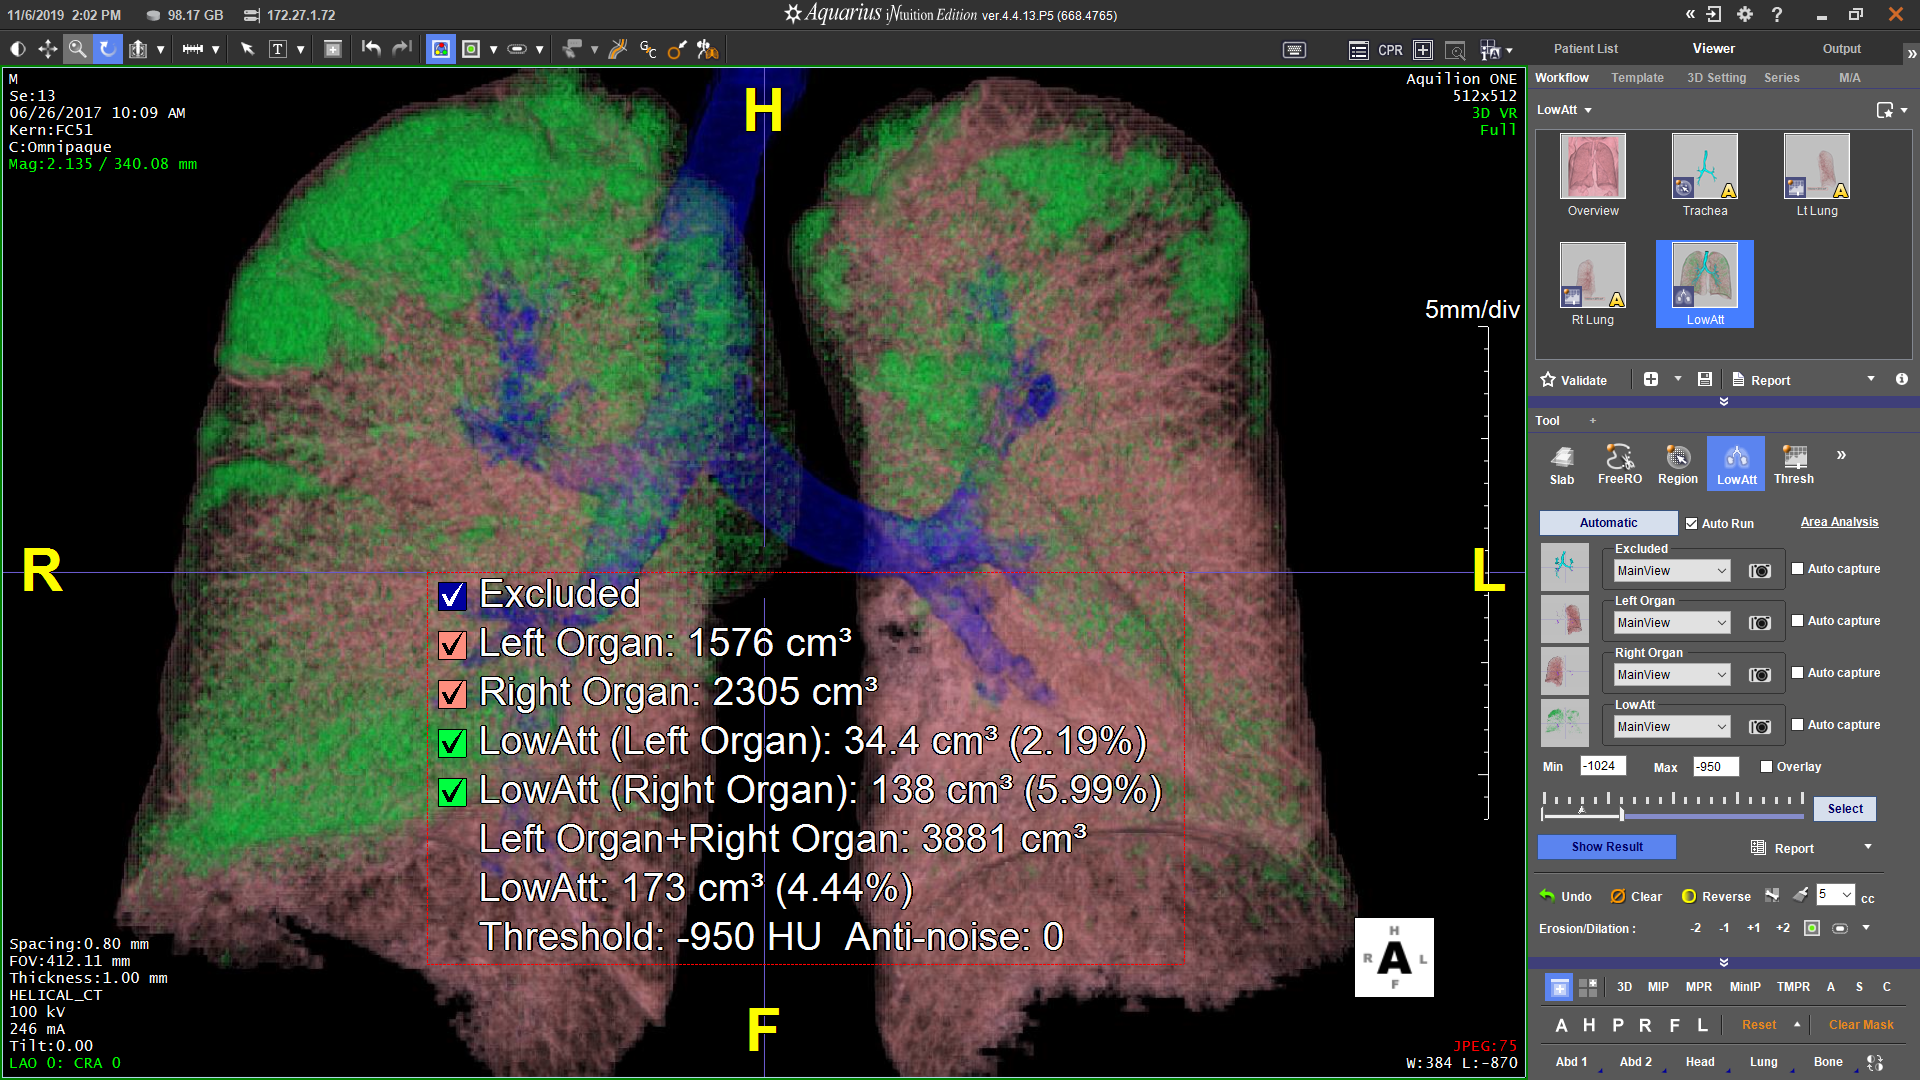Click the Select button
1920x1080 pixels.
1845,809
